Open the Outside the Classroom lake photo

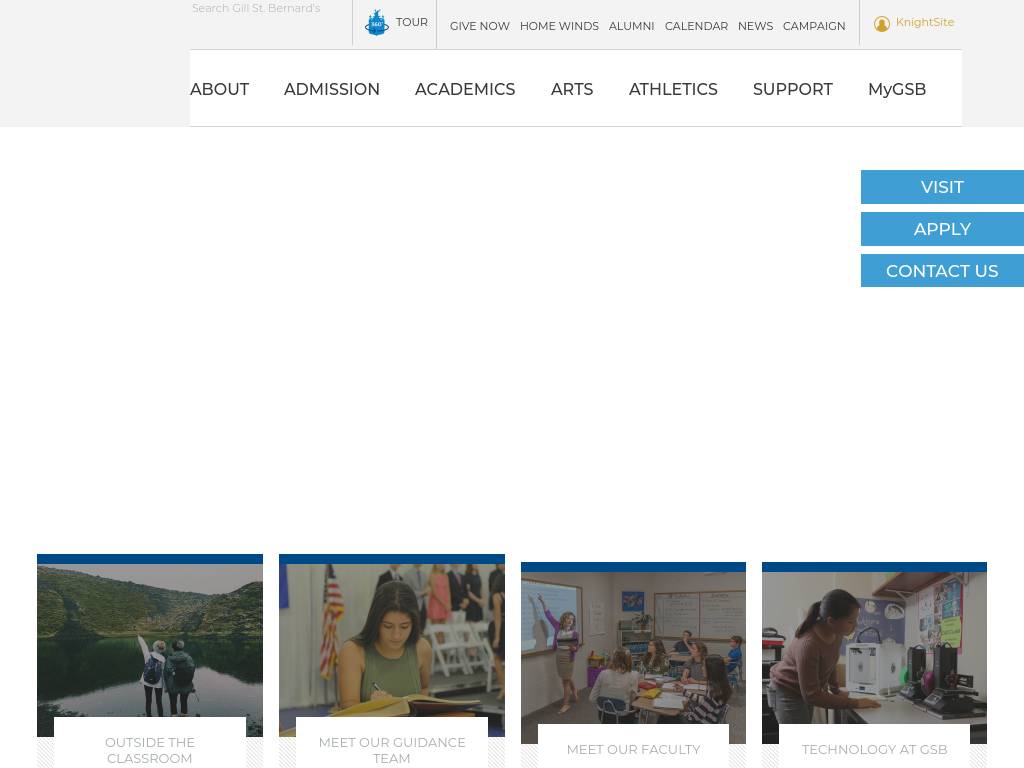[x=150, y=640]
